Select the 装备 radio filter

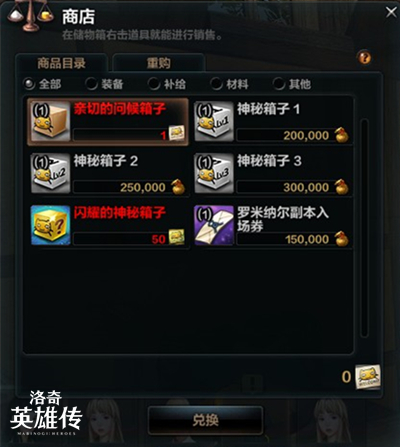[91, 84]
